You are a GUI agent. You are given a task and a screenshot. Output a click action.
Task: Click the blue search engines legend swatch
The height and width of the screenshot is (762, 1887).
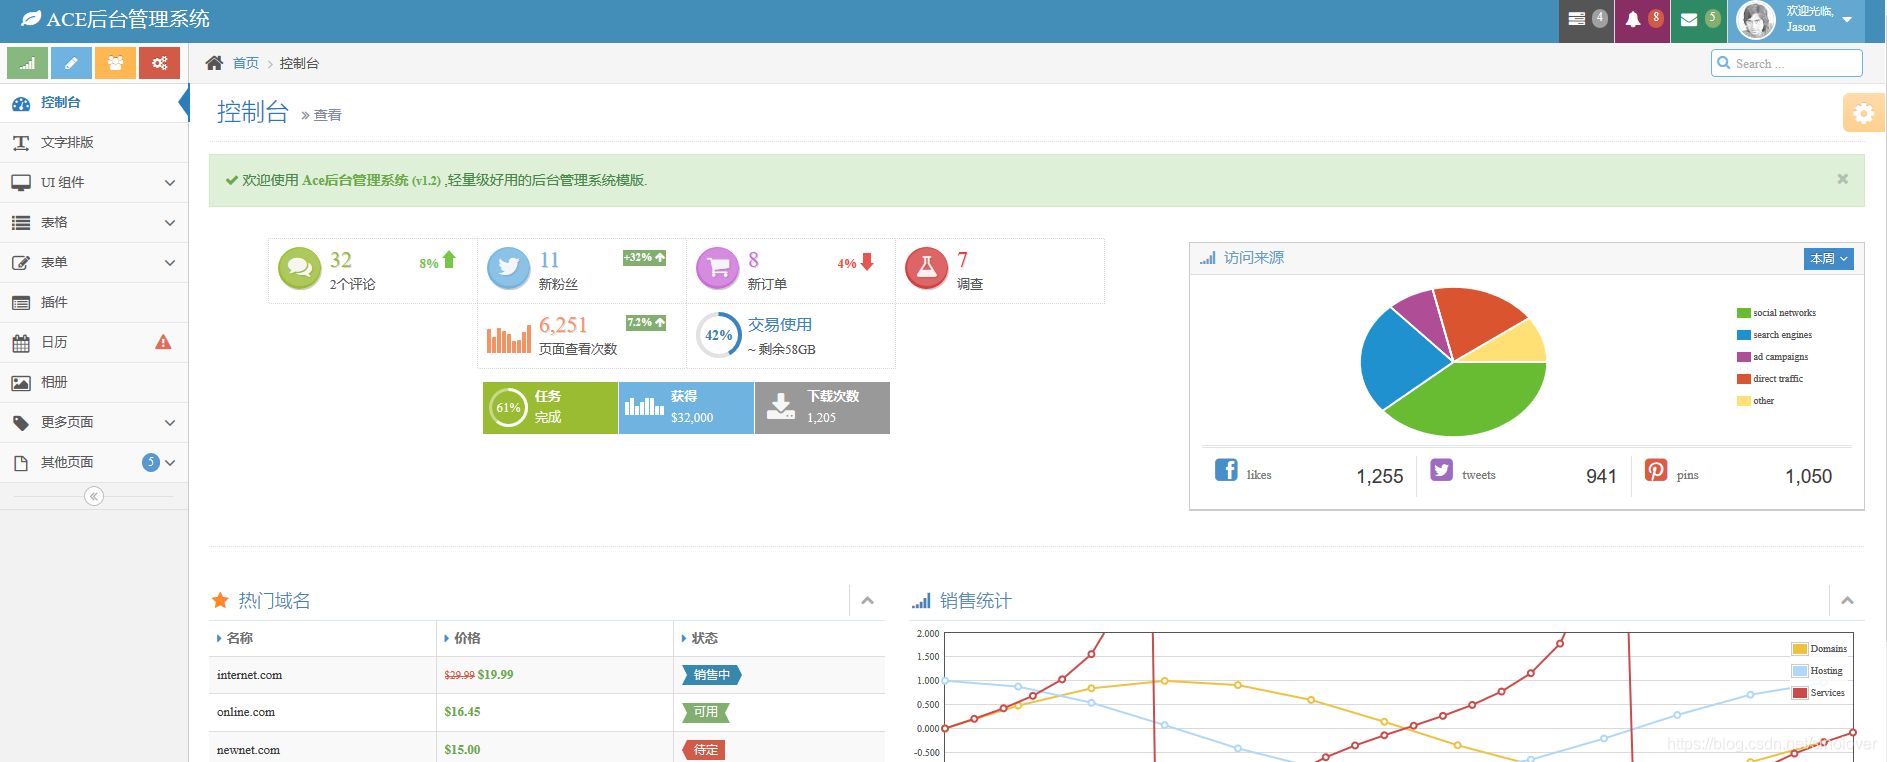tap(1744, 335)
